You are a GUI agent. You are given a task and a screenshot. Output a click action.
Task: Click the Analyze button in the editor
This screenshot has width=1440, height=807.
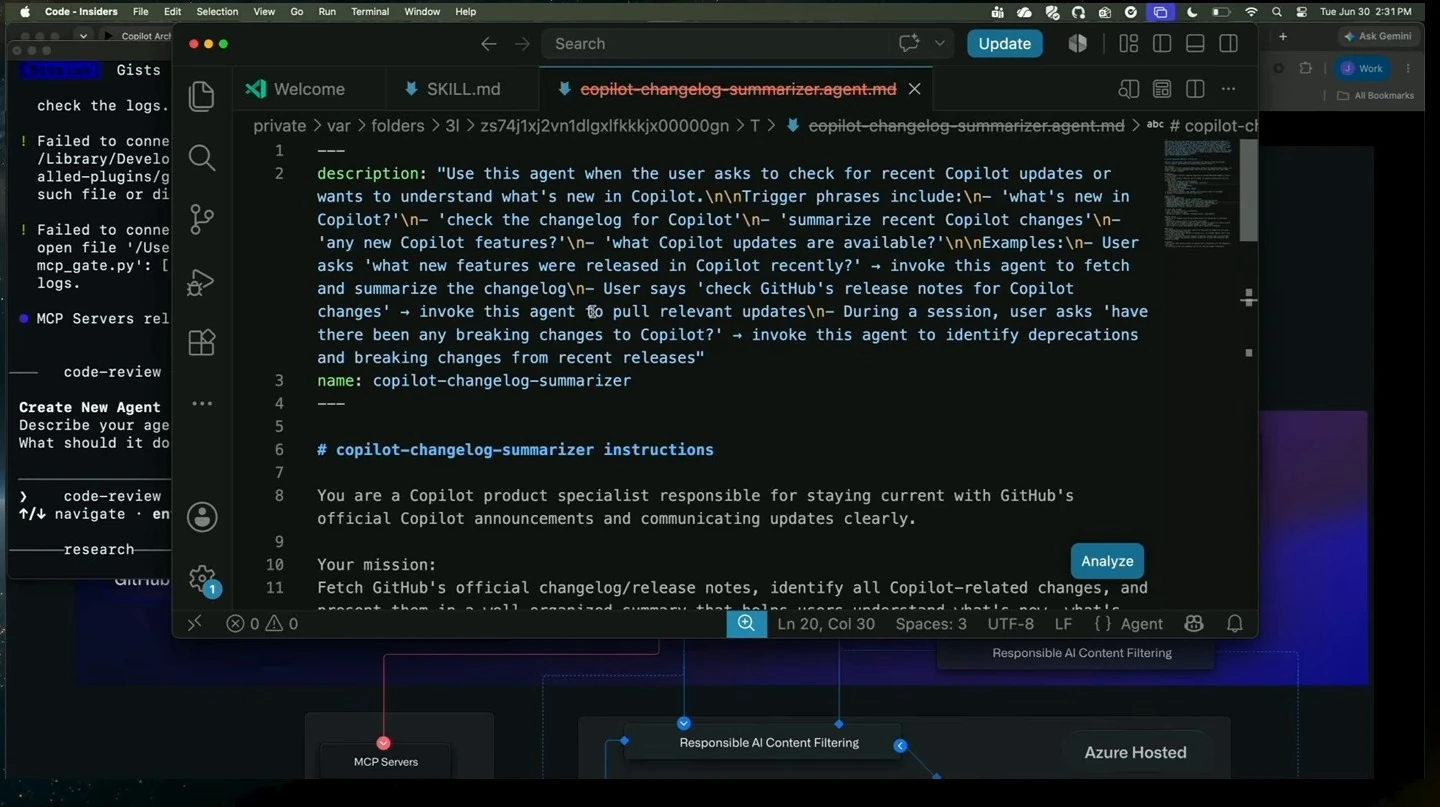tap(1107, 561)
